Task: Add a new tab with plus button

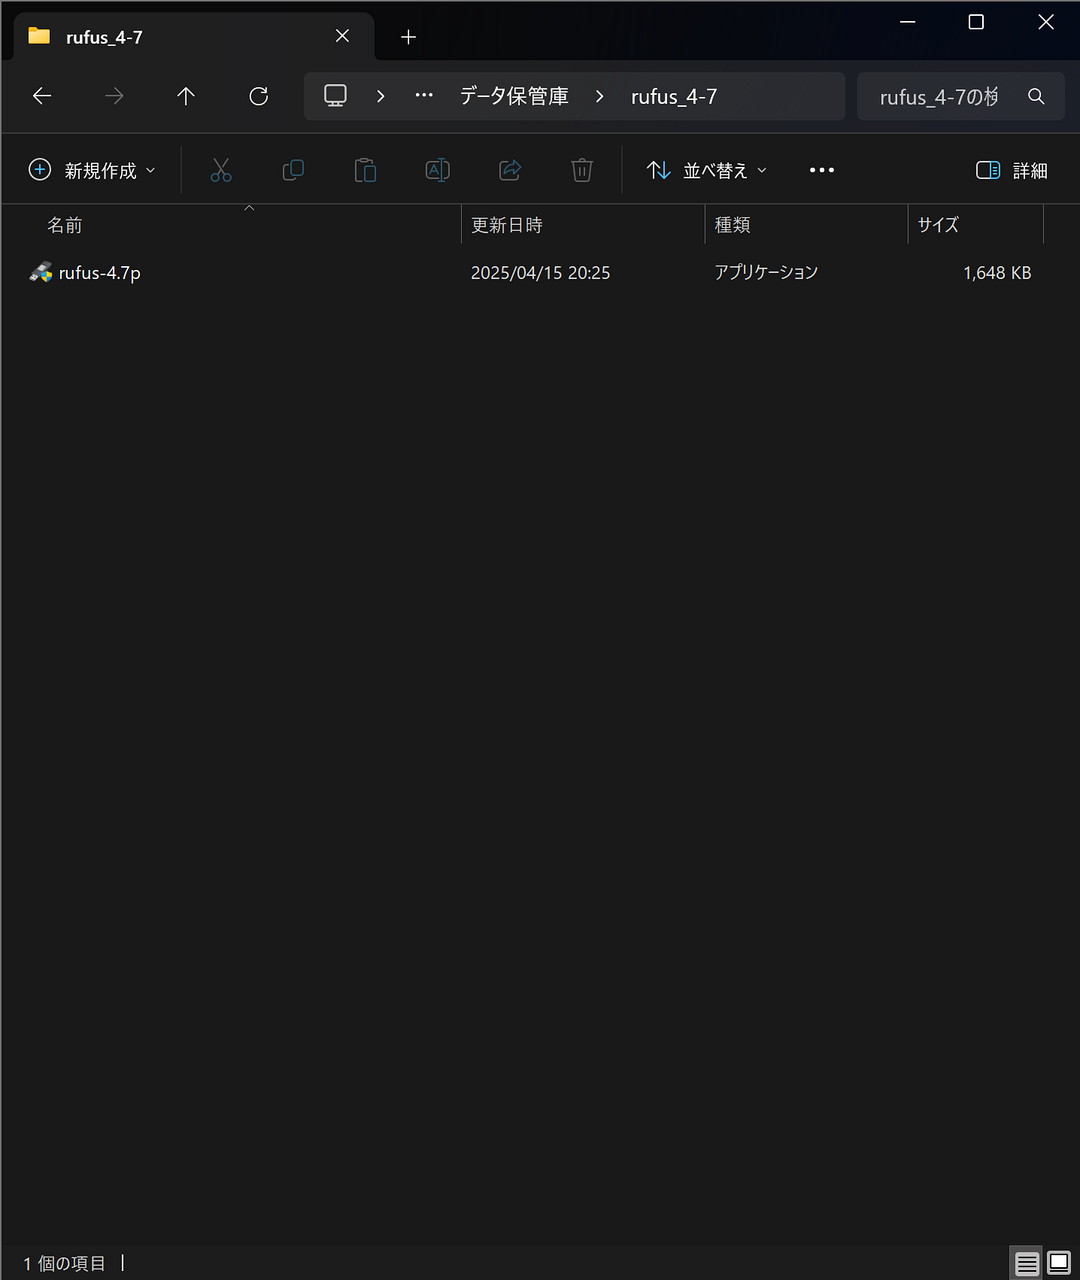Action: pos(408,37)
